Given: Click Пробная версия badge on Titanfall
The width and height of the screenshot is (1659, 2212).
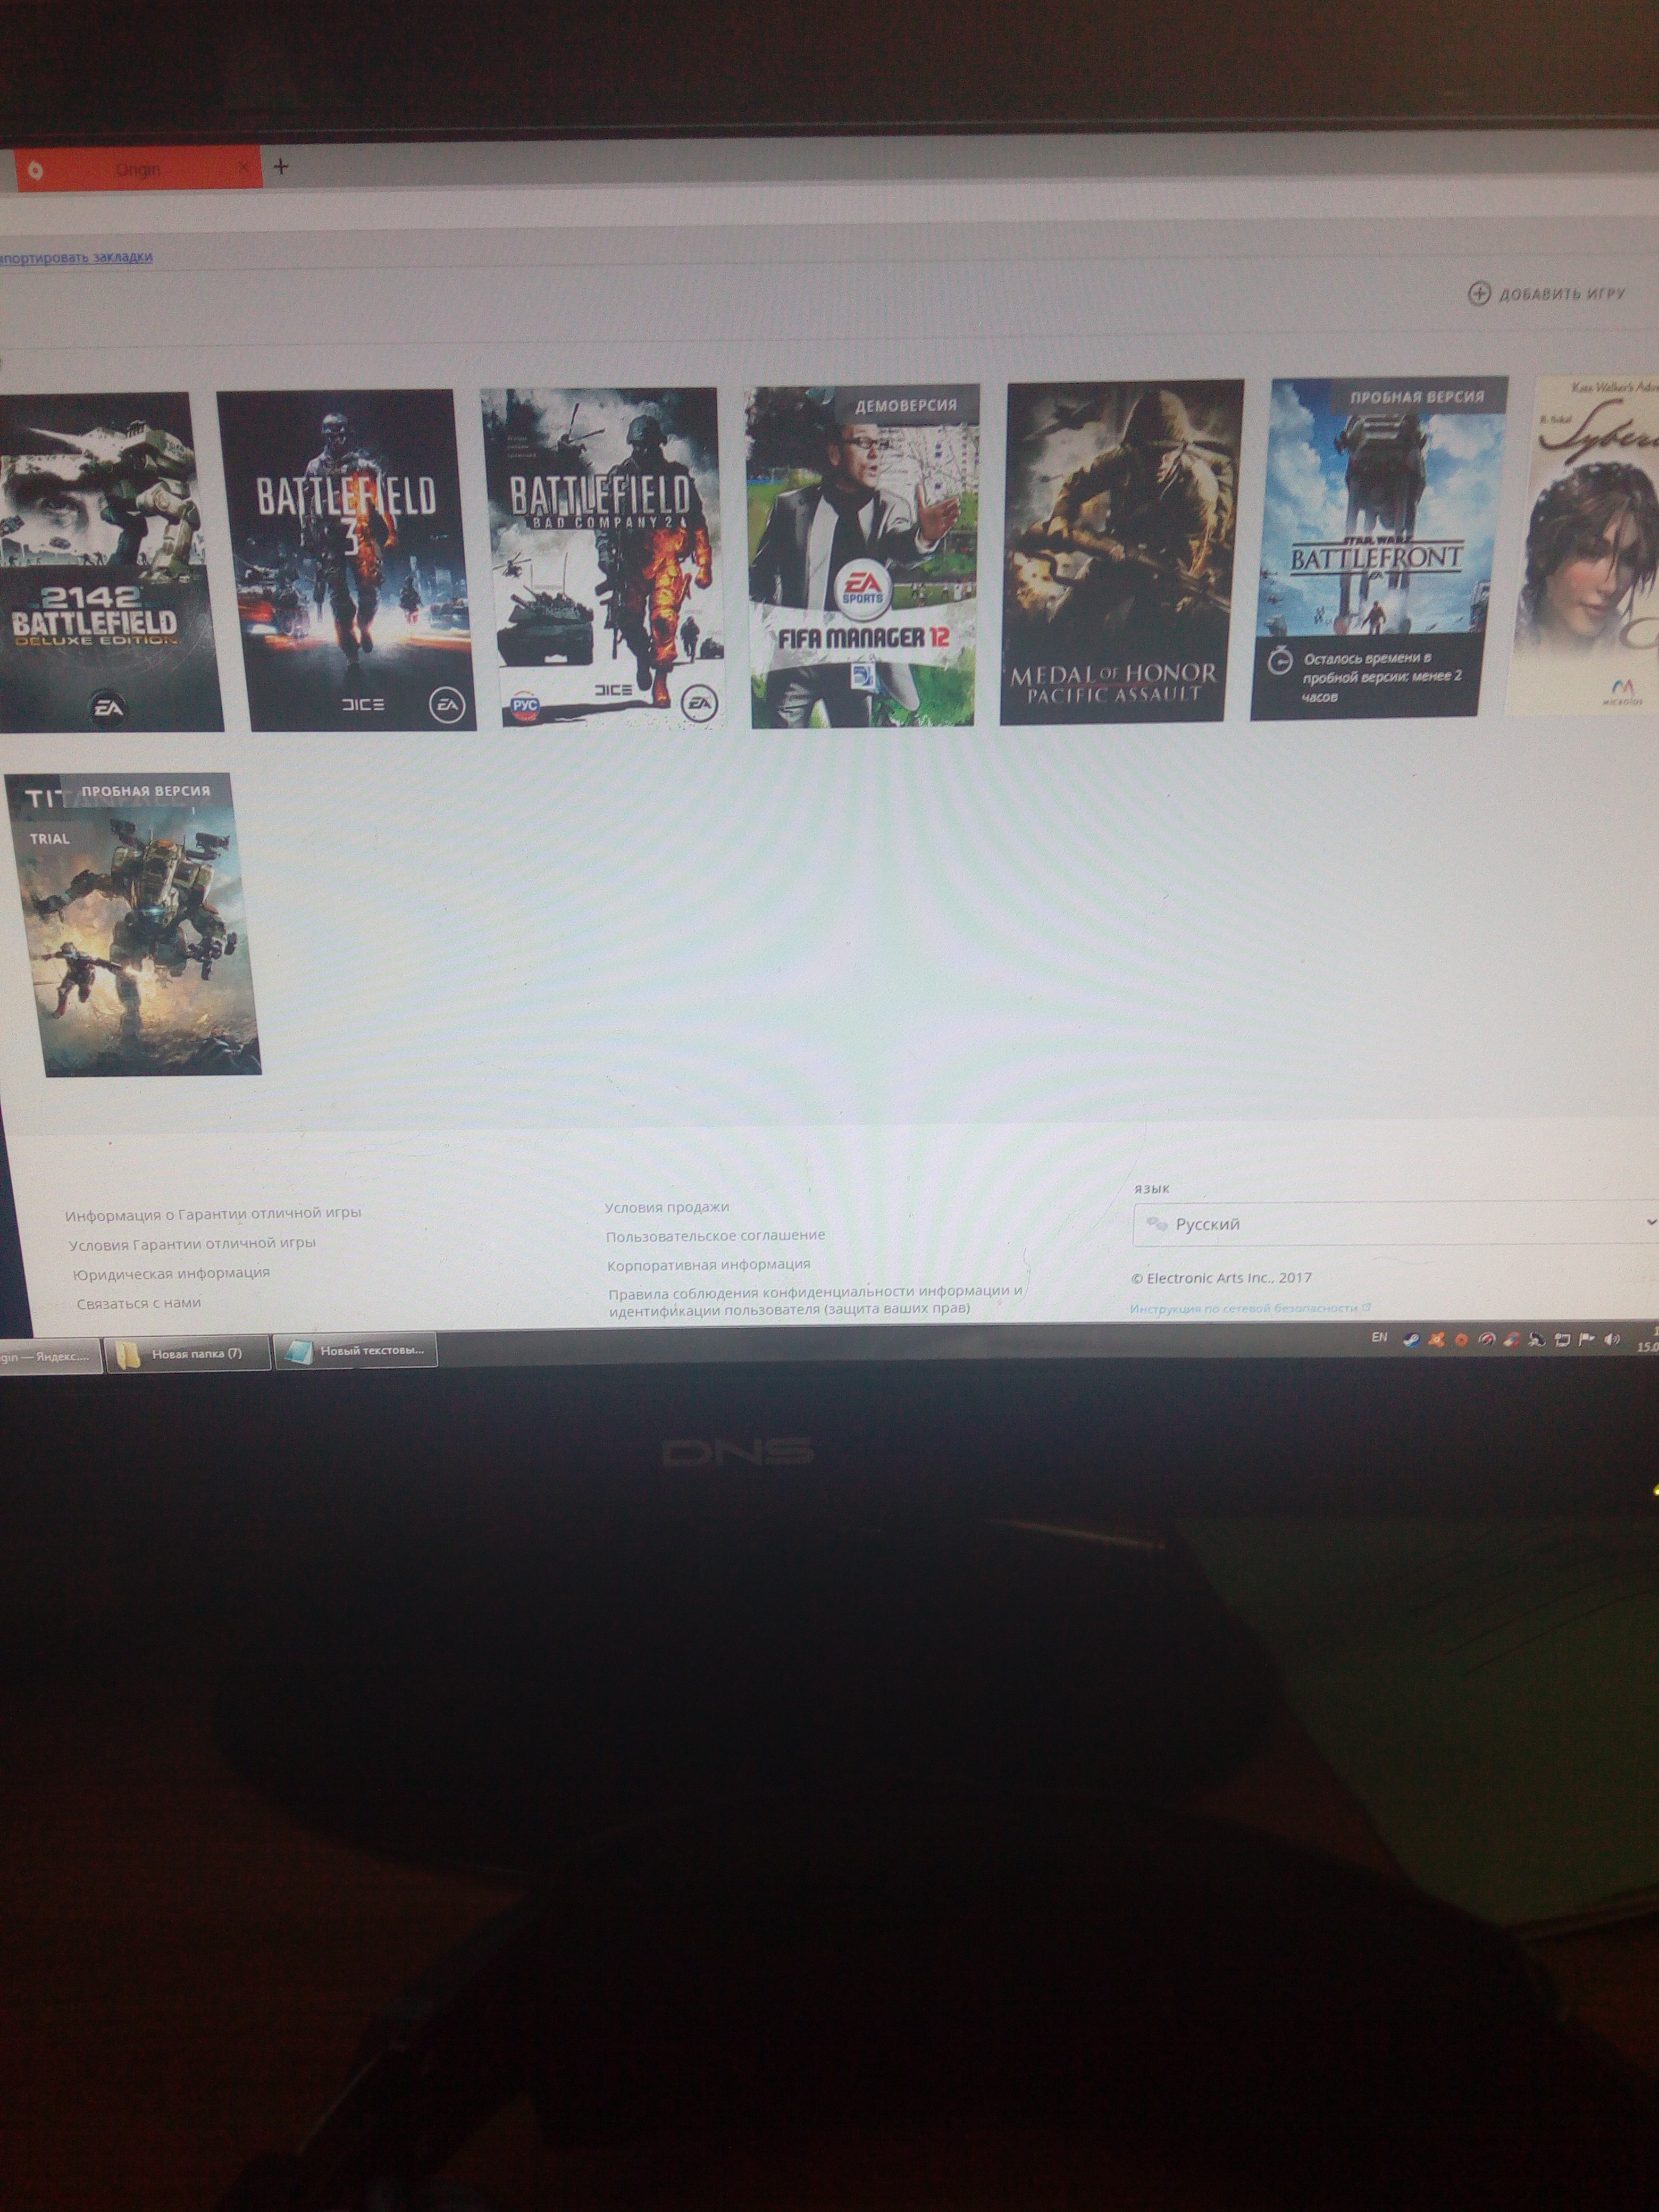Looking at the screenshot, I should pyautogui.click(x=146, y=791).
